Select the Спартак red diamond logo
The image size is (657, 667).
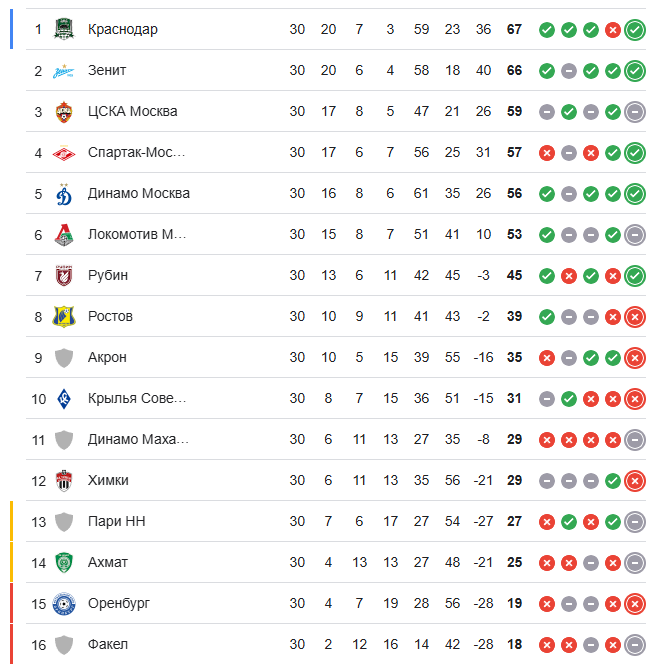click(64, 153)
